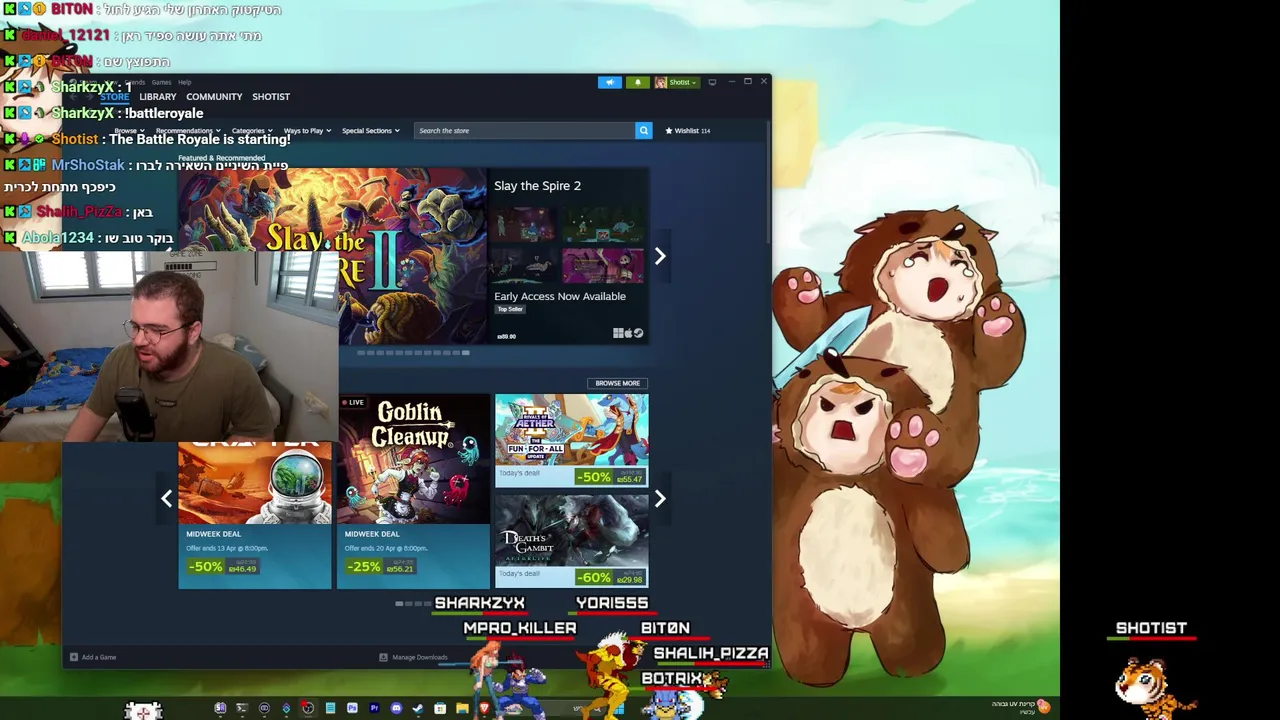The width and height of the screenshot is (1280, 720).
Task: Open Photoshop from the taskbar
Action: pyautogui.click(x=352, y=708)
